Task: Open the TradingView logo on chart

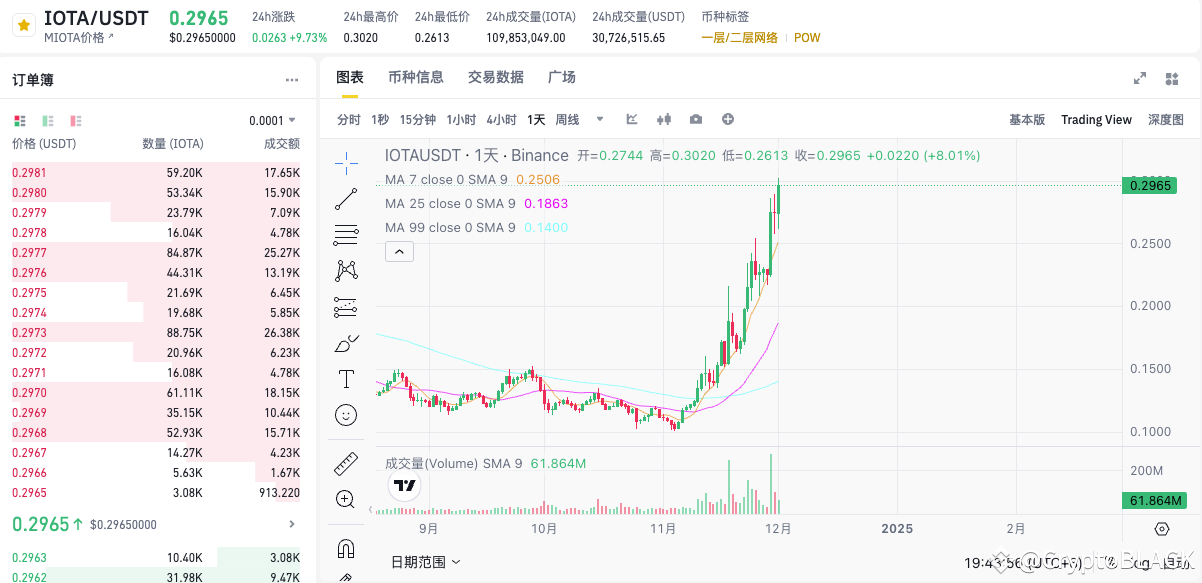Action: 404,486
